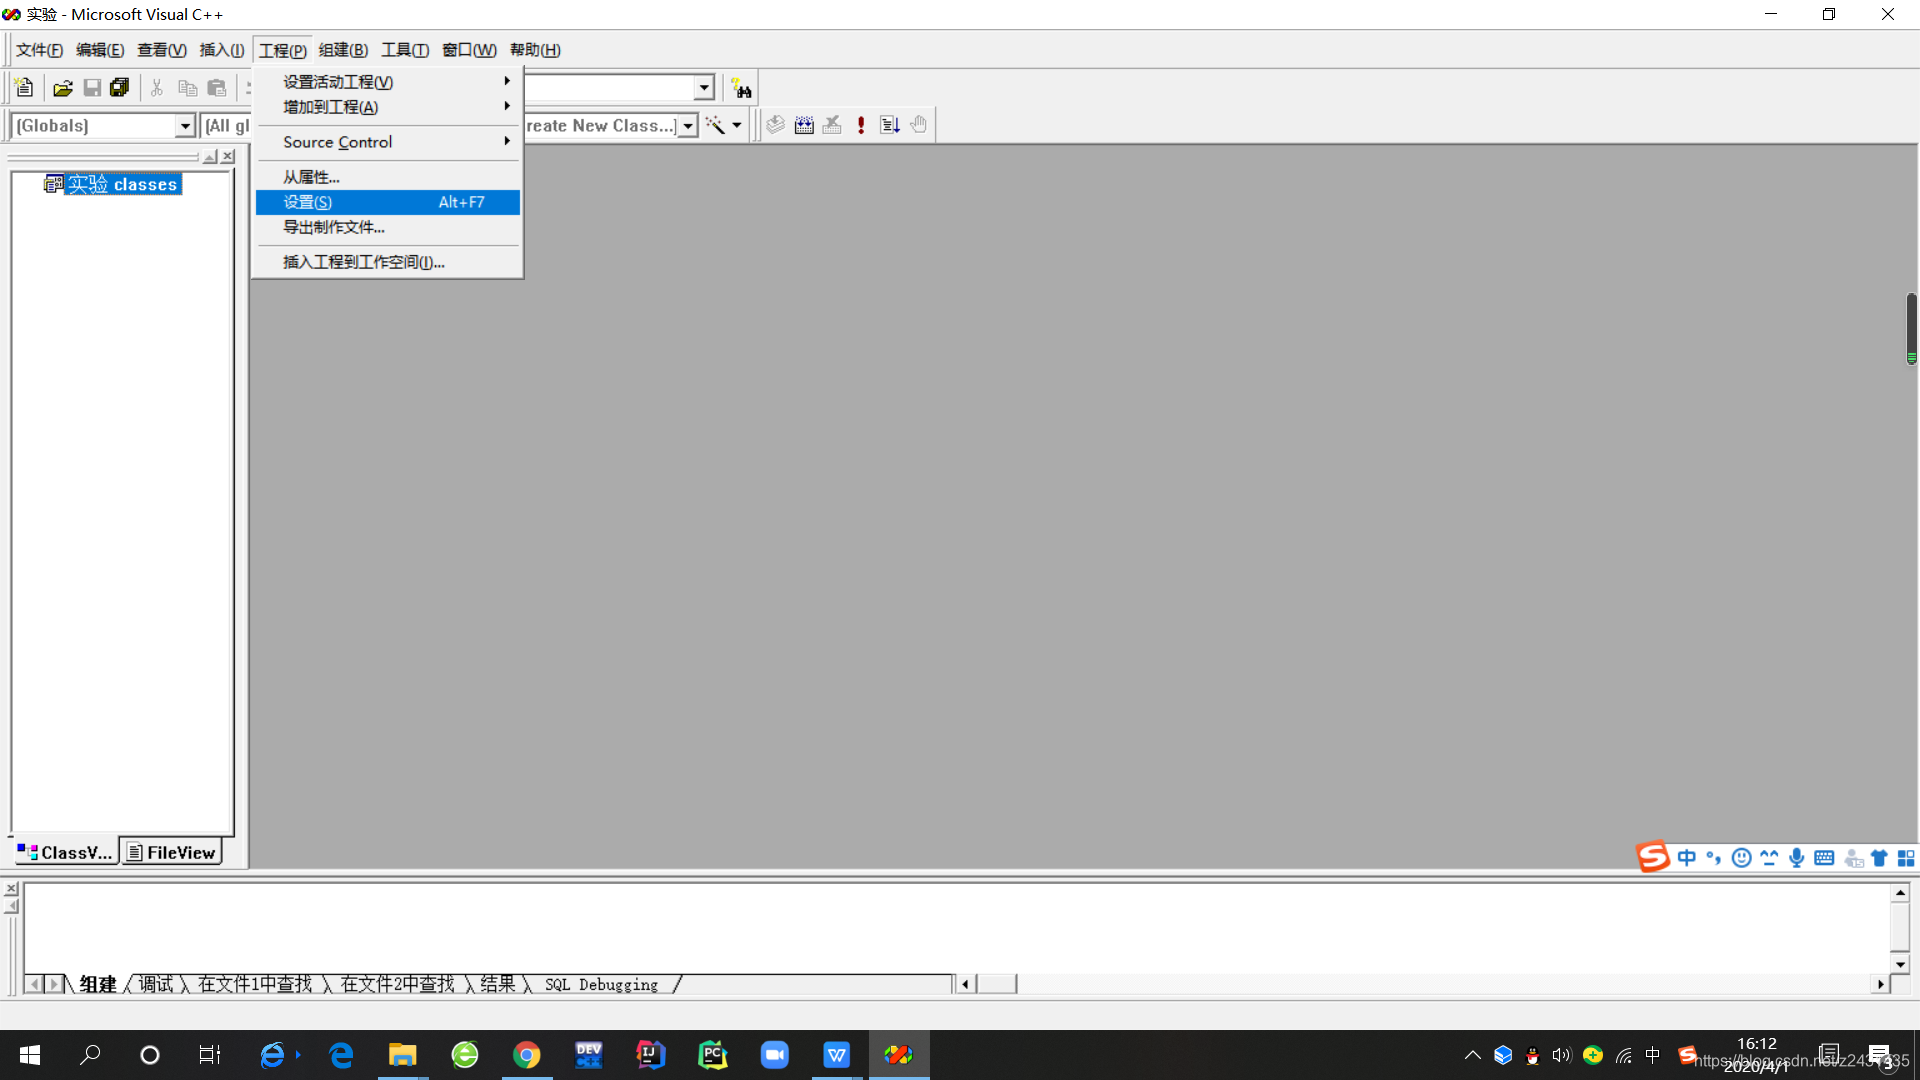Viewport: 1920px width, 1080px height.
Task: Switch to the ClassView tab
Action: (x=65, y=852)
